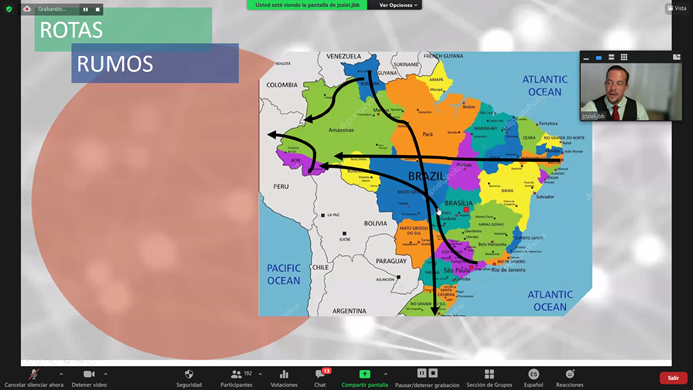The height and width of the screenshot is (390, 693).
Task: Click the jozieljbb video thumbnail
Action: tap(631, 92)
